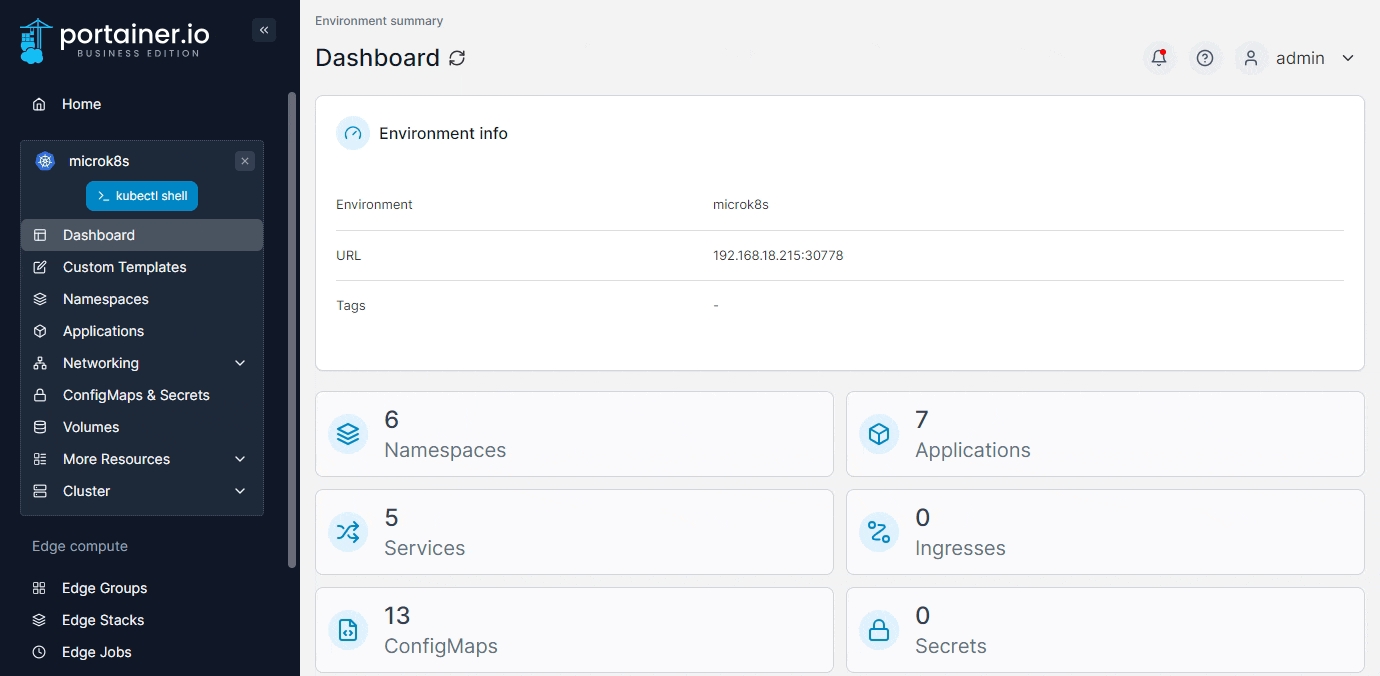Click the sidebar vertical scrollbar
The height and width of the screenshot is (676, 1380).
[292, 330]
